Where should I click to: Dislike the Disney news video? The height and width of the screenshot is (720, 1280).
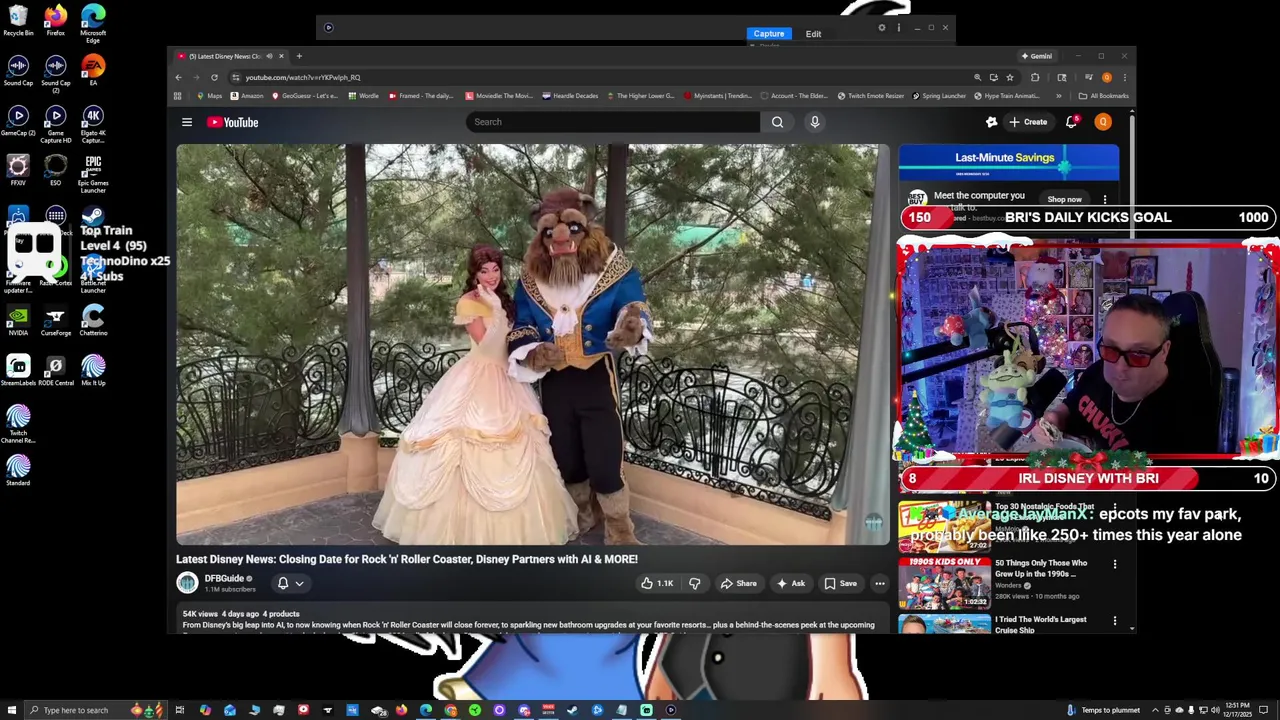695,583
